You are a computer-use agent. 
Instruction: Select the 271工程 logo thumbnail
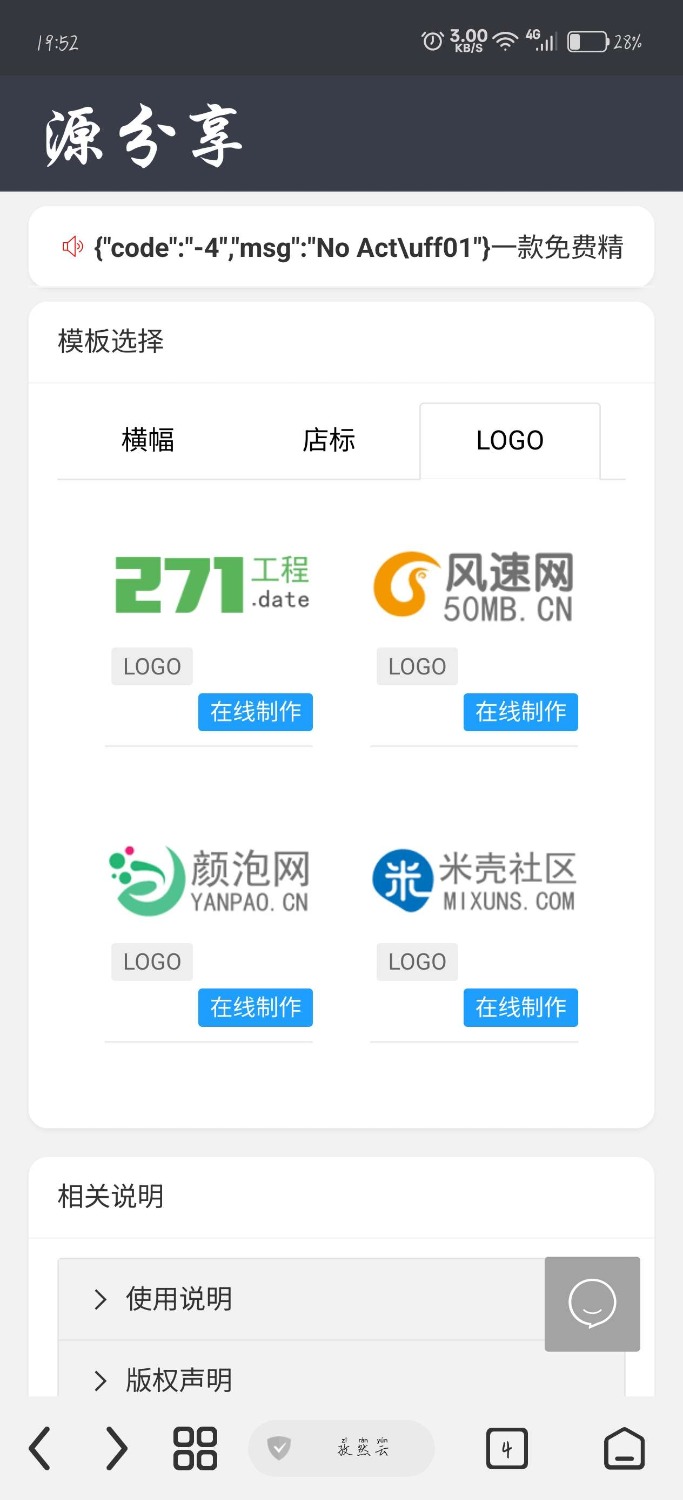coord(212,584)
